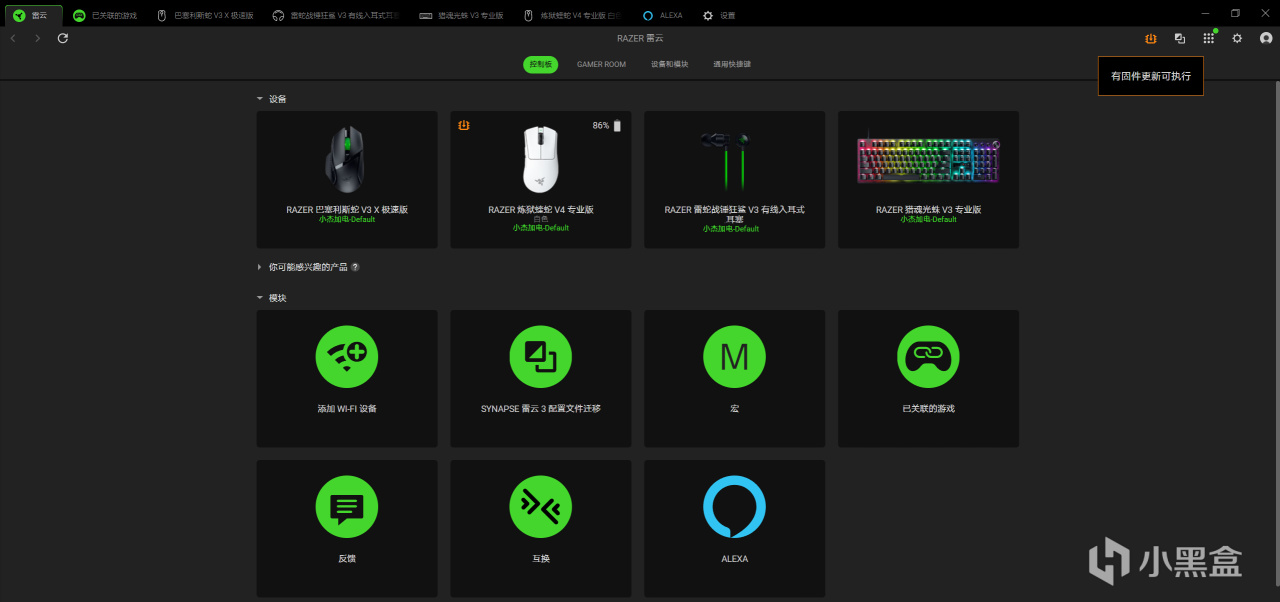1280x602 pixels.
Task: Open the ALEXA module ring icon
Action: click(x=734, y=507)
